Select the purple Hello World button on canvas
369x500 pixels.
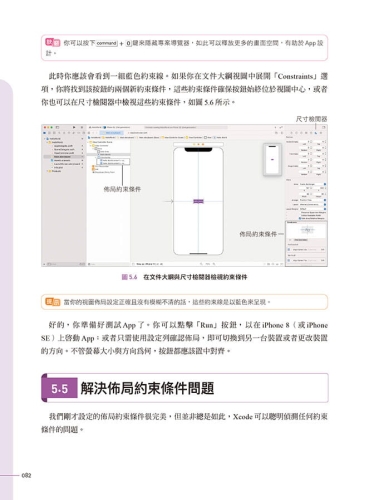pos(198,201)
